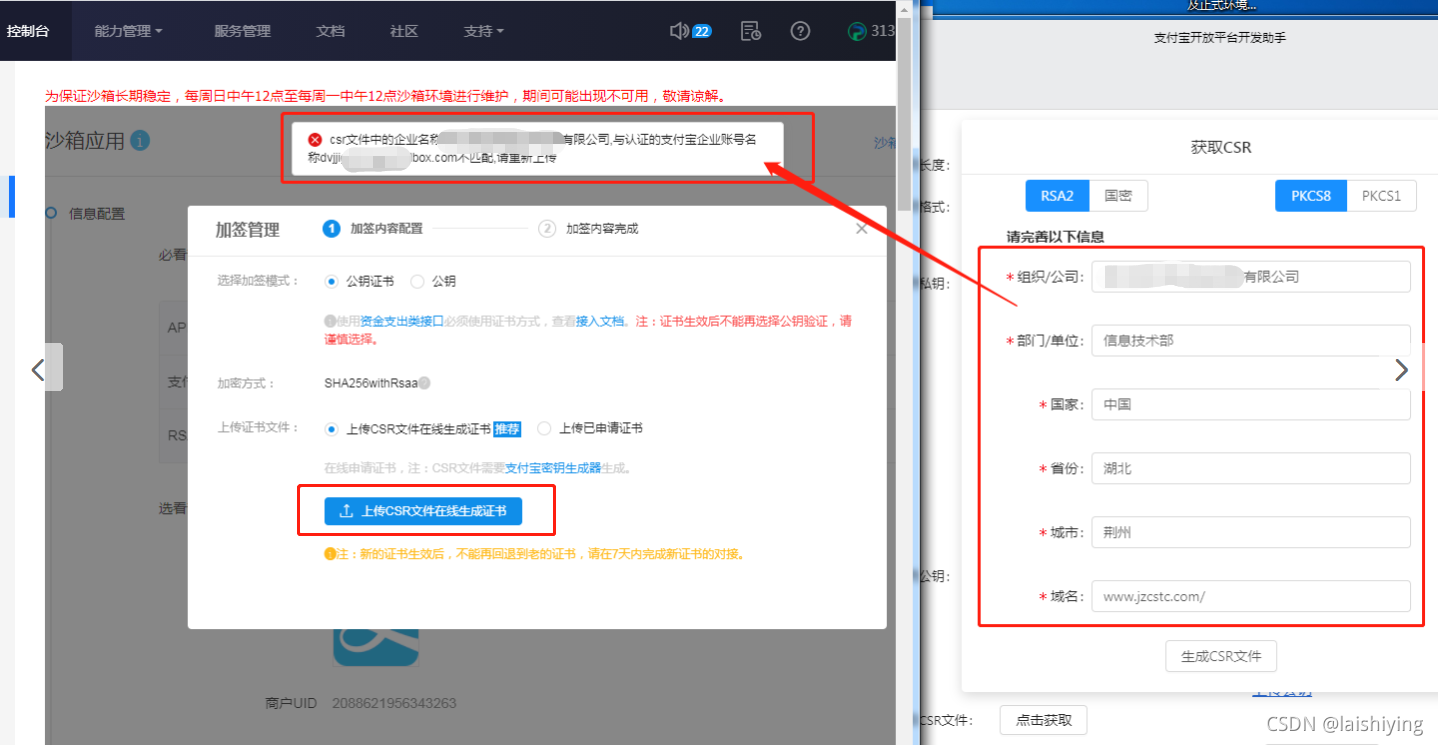This screenshot has width=1438, height=745.
Task: Click the help question mark icon in top bar
Action: pyautogui.click(x=800, y=31)
